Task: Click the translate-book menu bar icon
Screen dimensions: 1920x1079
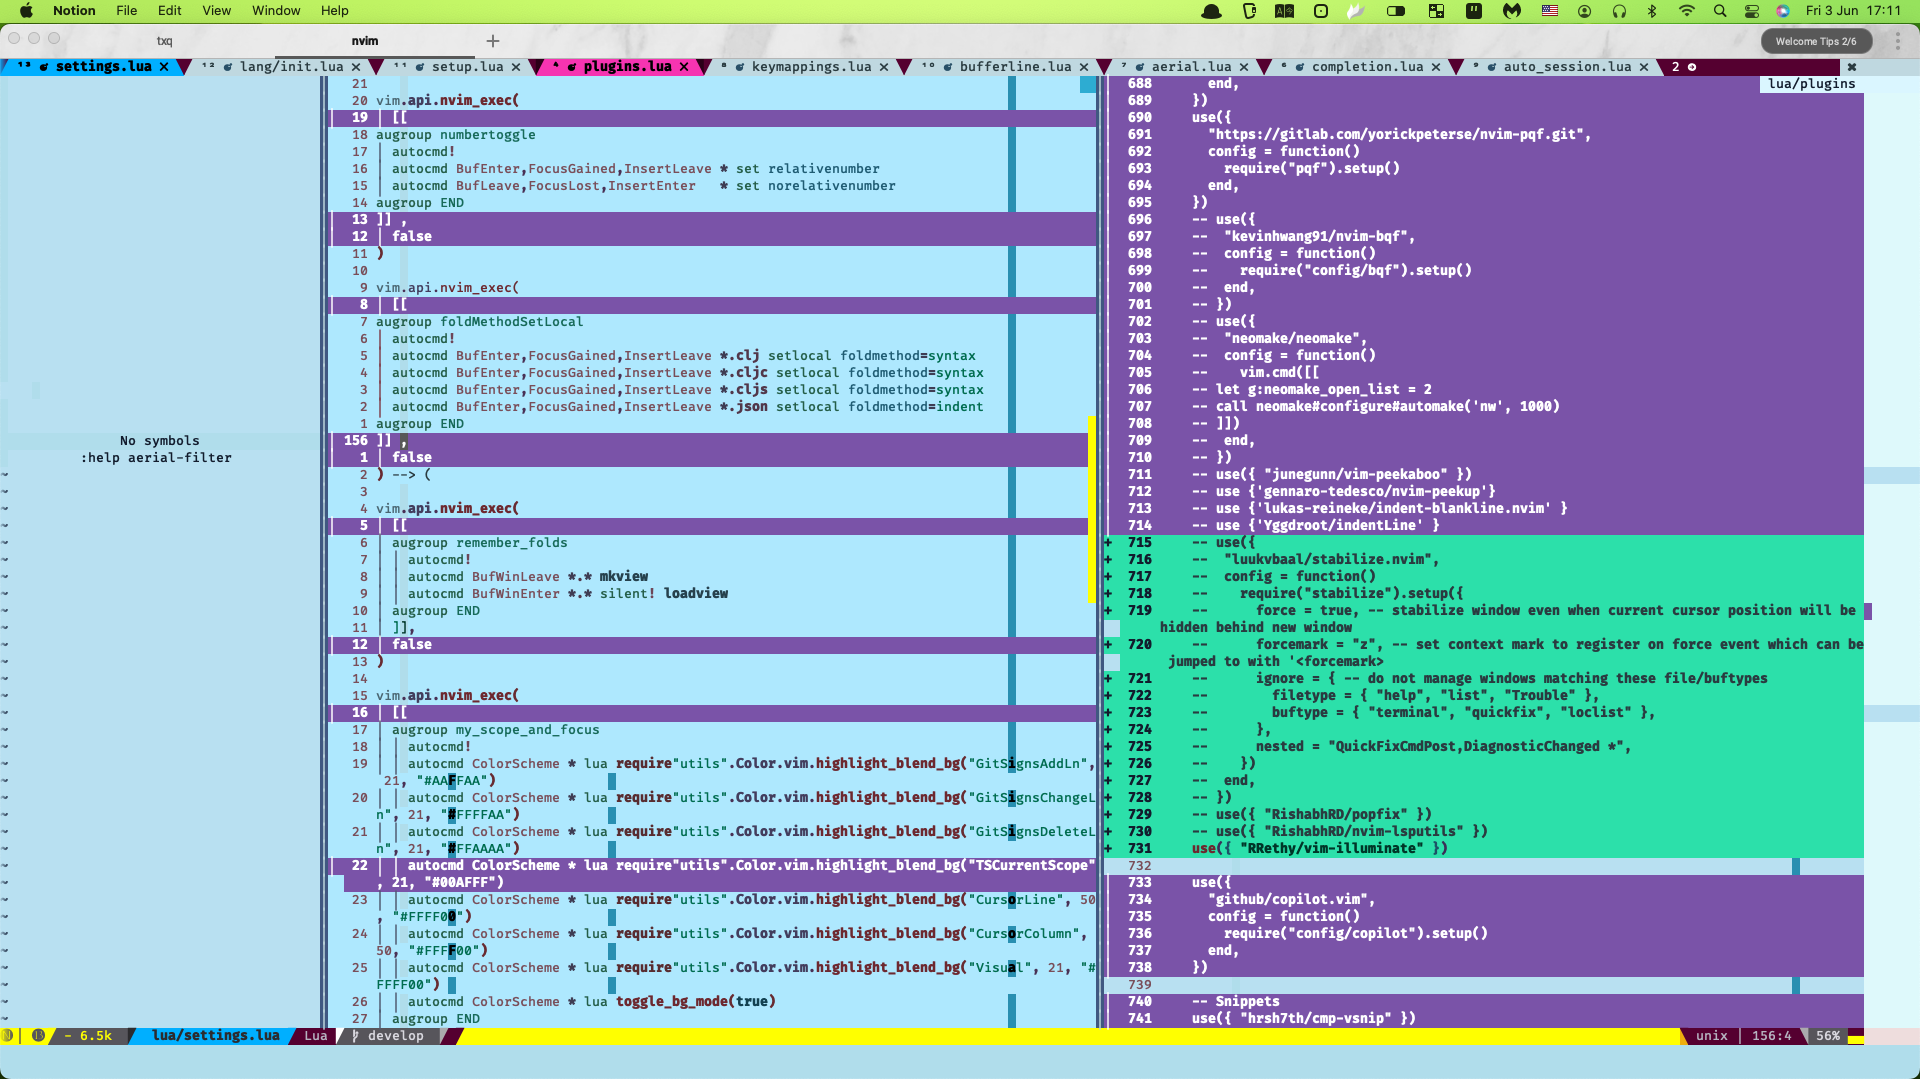Action: (1285, 11)
